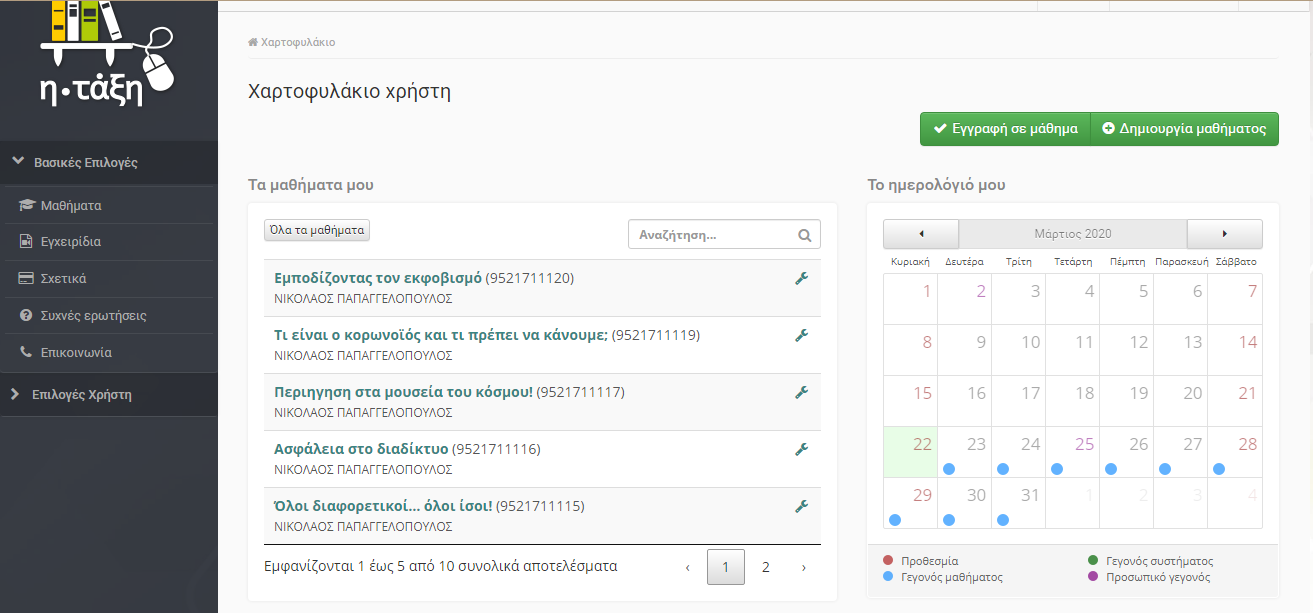Click wrench icon for Ασφάλεια στο διαδίκτυο
This screenshot has height=613, width=1313.
[801, 449]
